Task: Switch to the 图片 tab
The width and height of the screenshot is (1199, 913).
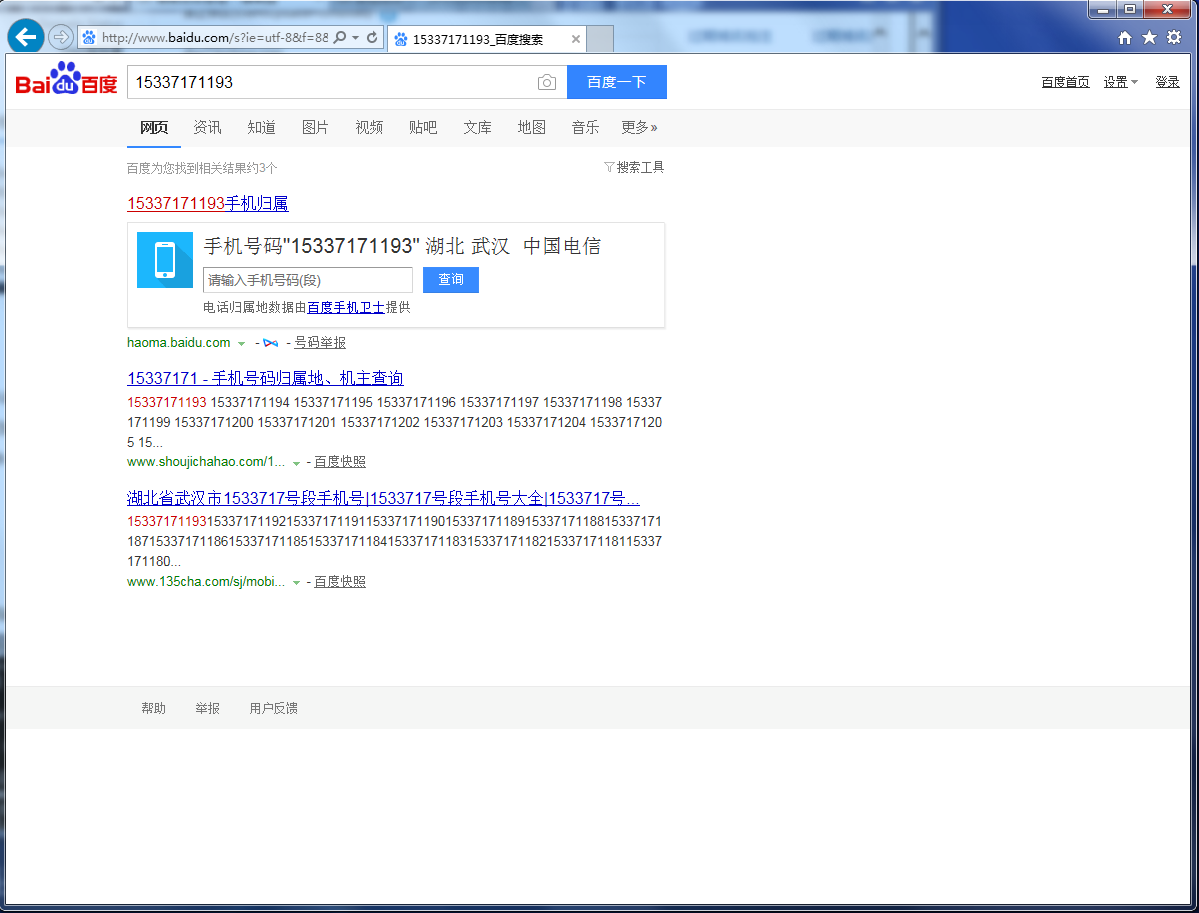Action: pyautogui.click(x=315, y=128)
